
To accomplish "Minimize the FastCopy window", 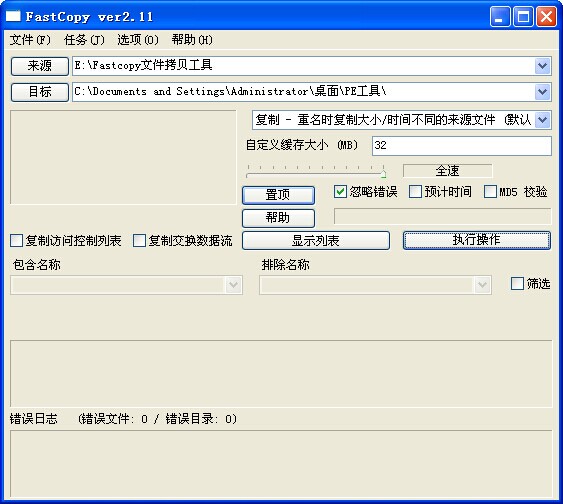I will (500, 17).
